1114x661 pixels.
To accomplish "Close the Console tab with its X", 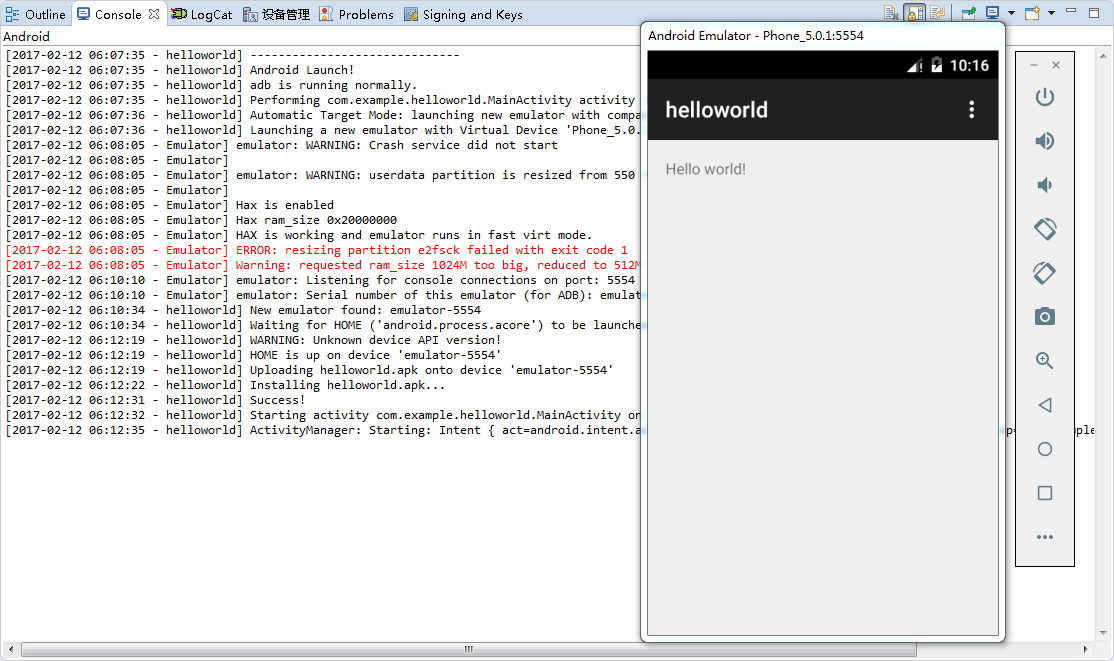I will tap(154, 14).
